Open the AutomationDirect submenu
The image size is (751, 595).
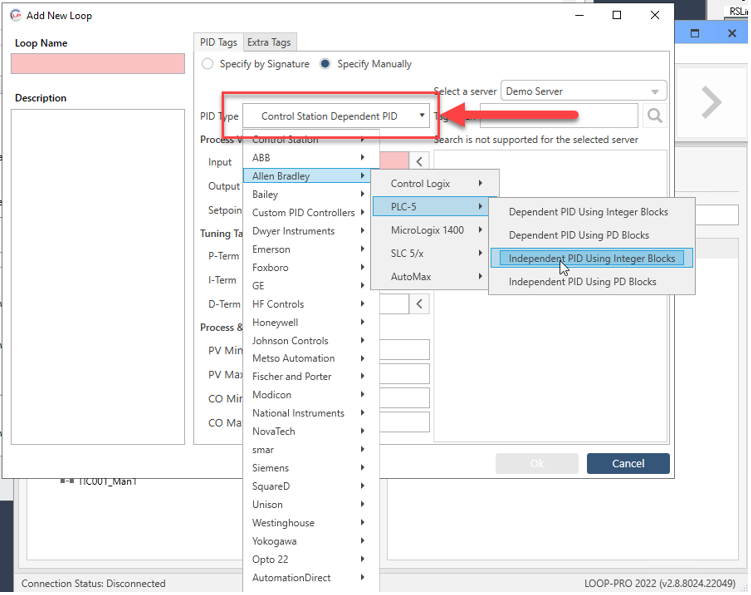point(309,577)
